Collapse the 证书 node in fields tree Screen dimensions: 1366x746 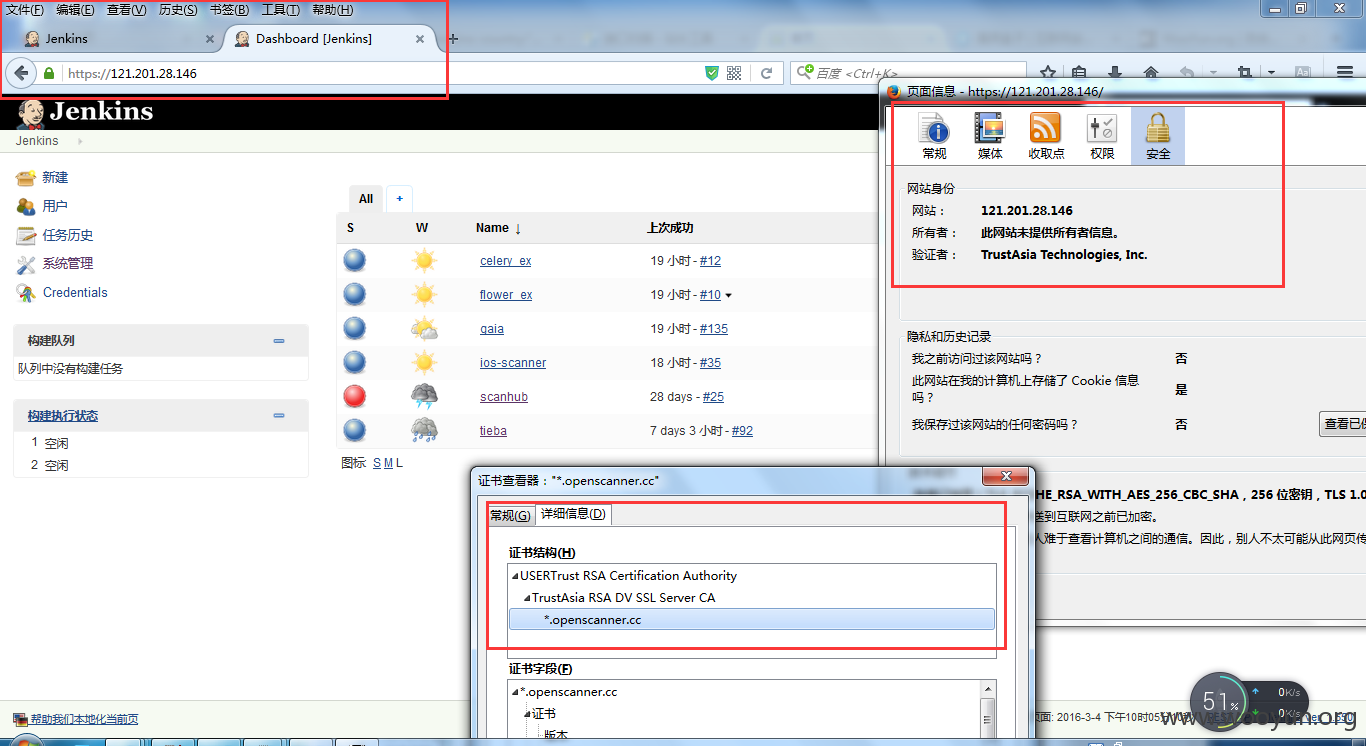[x=527, y=714]
